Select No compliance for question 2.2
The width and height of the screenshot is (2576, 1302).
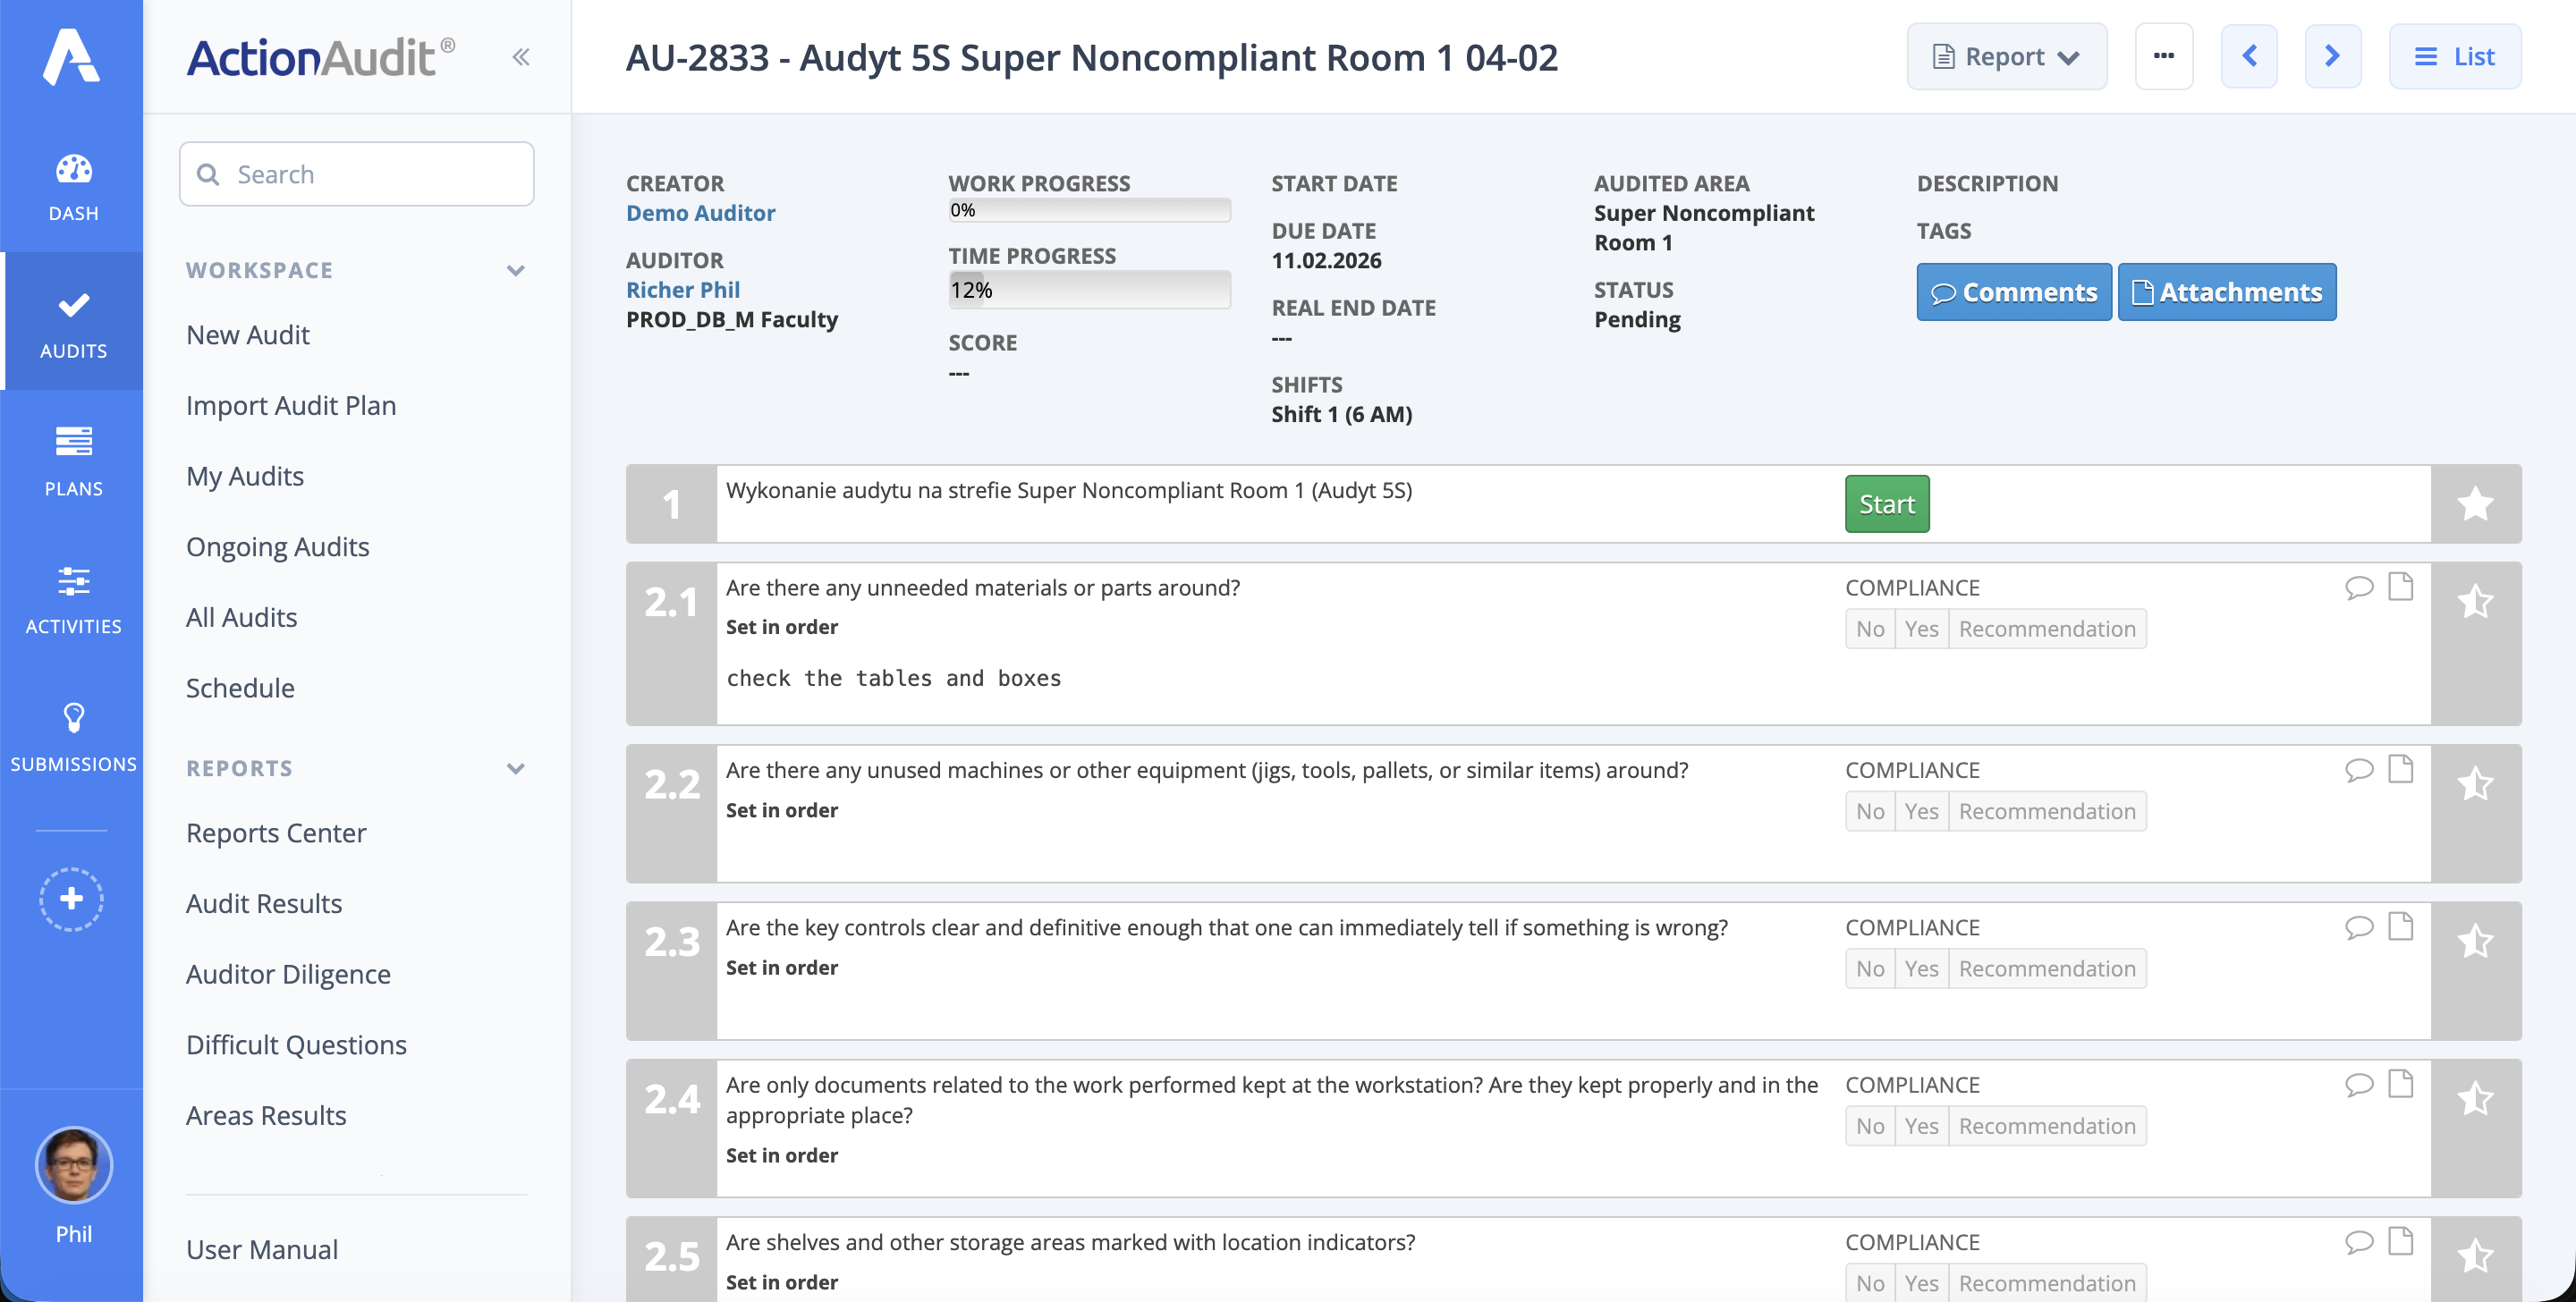(x=1869, y=811)
